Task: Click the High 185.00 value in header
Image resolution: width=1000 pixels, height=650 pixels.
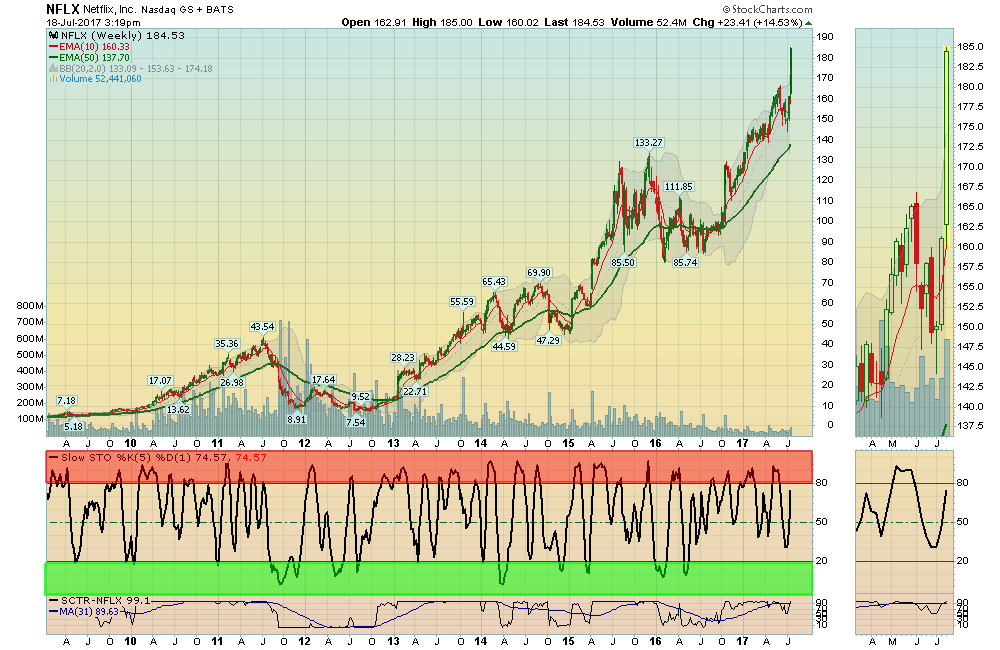Action: pos(442,22)
